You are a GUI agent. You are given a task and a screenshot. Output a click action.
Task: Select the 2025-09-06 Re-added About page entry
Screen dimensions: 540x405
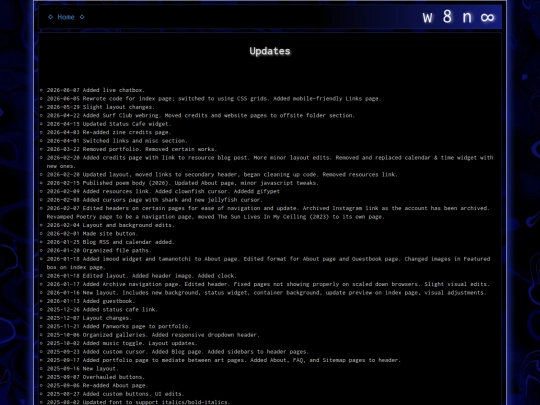click(x=97, y=385)
